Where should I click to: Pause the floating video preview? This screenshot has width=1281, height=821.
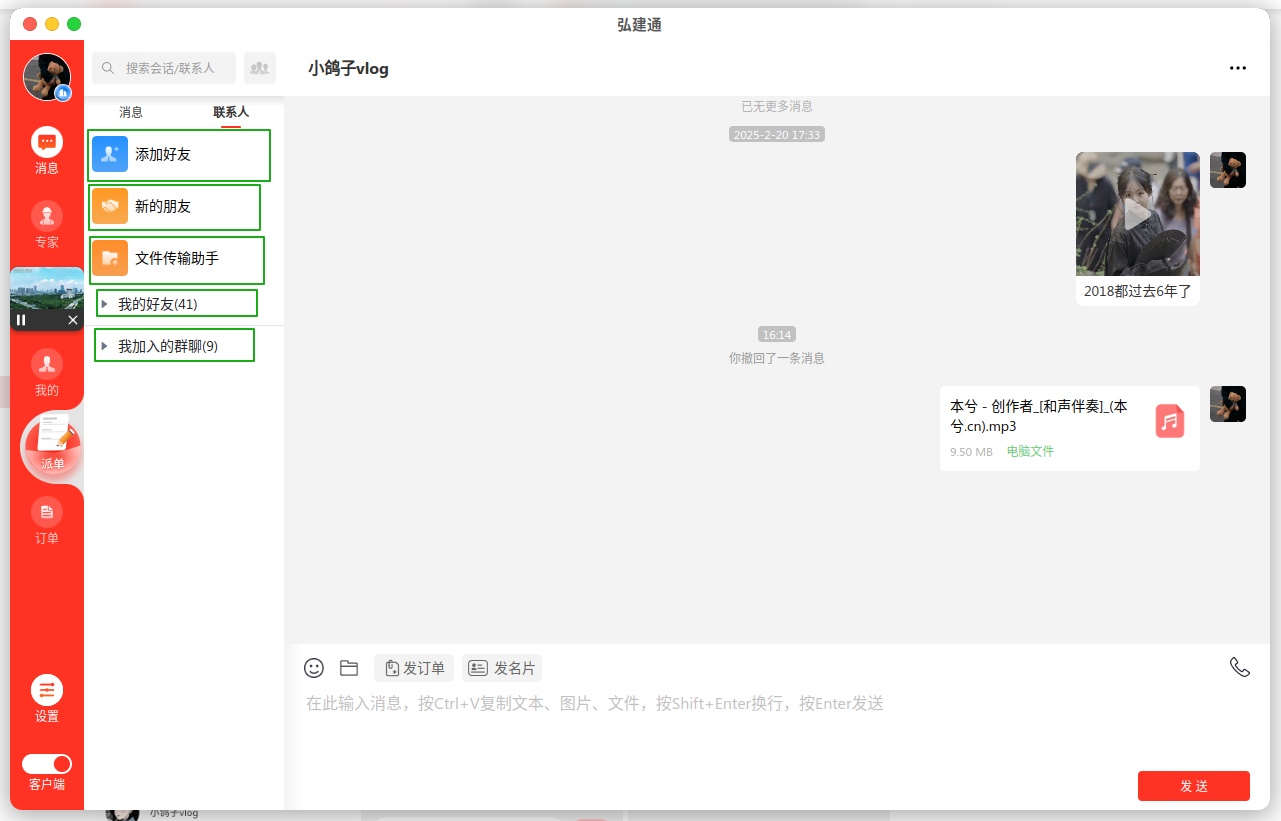21,320
